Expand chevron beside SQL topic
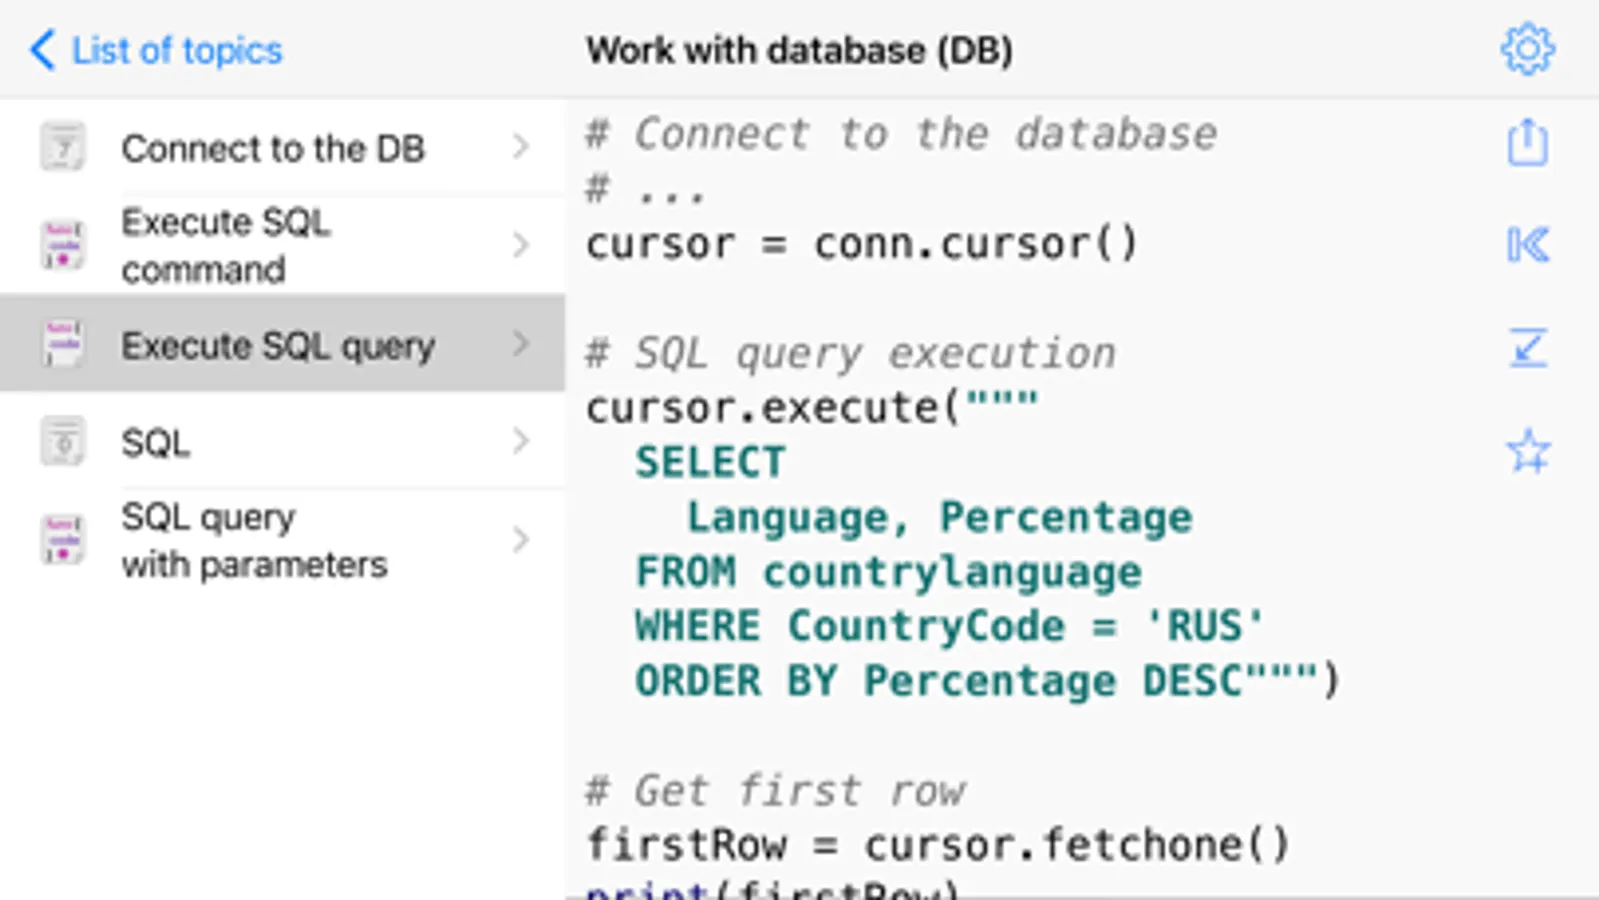The image size is (1599, 900). click(520, 441)
